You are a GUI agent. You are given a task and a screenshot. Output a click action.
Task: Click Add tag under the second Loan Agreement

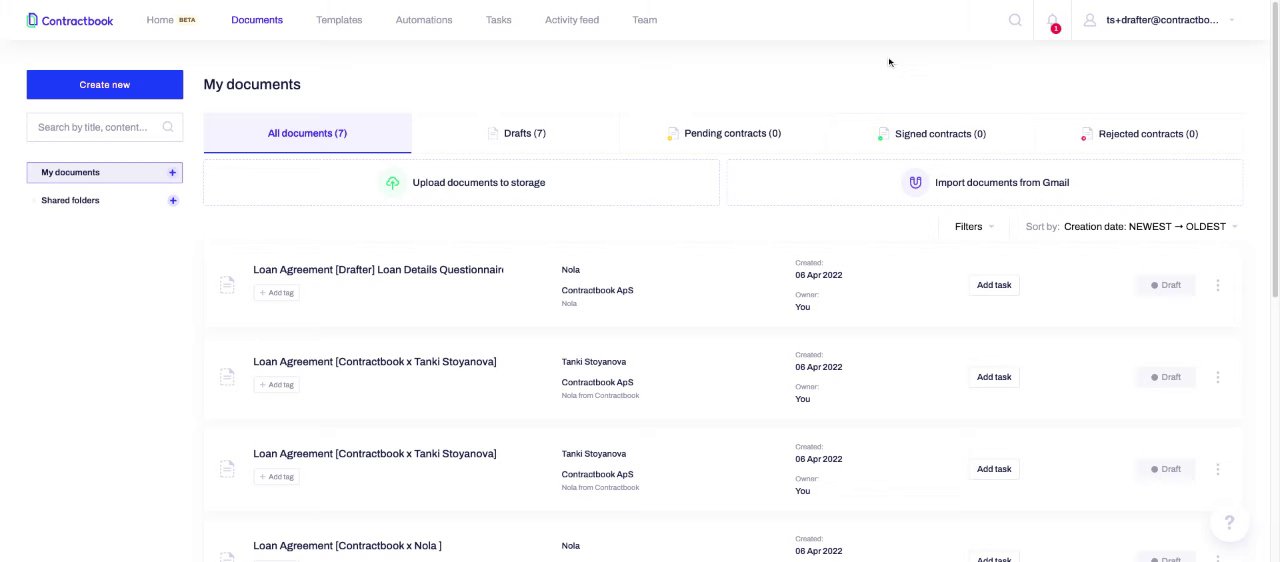coord(277,385)
